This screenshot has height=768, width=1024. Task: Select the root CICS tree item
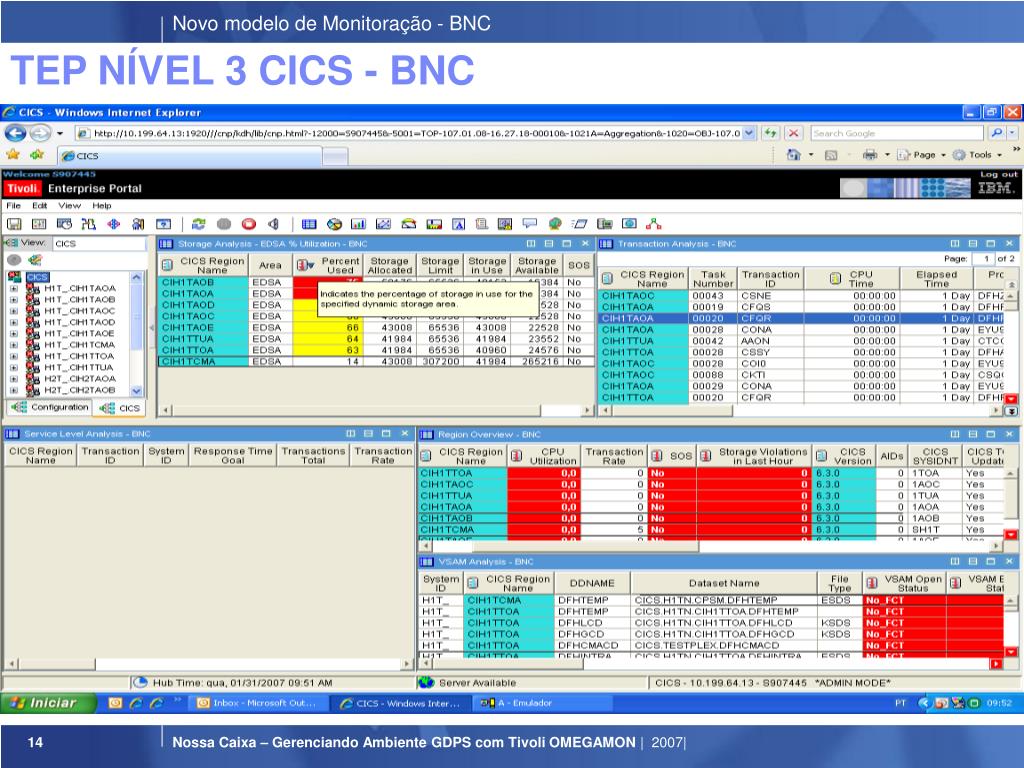tap(37, 277)
